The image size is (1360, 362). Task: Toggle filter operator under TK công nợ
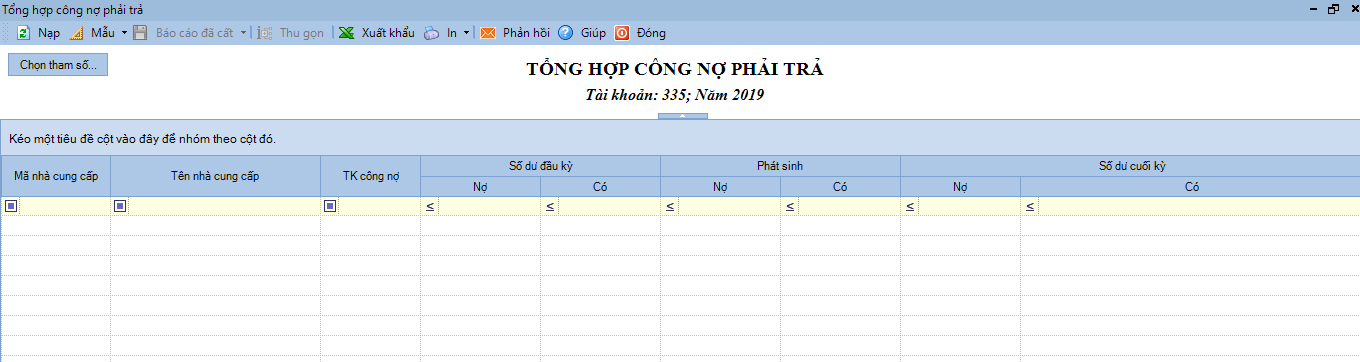[x=330, y=206]
